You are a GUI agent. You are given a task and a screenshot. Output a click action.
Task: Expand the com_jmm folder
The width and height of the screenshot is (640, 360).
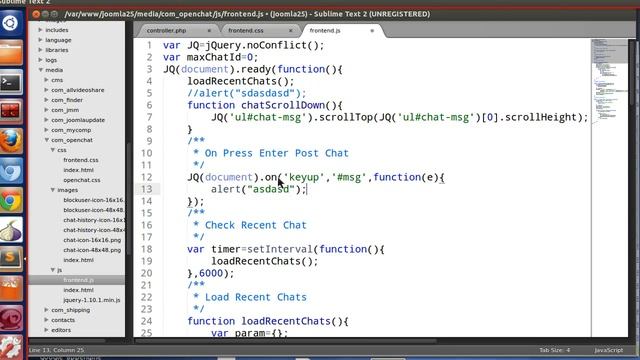coord(47,110)
